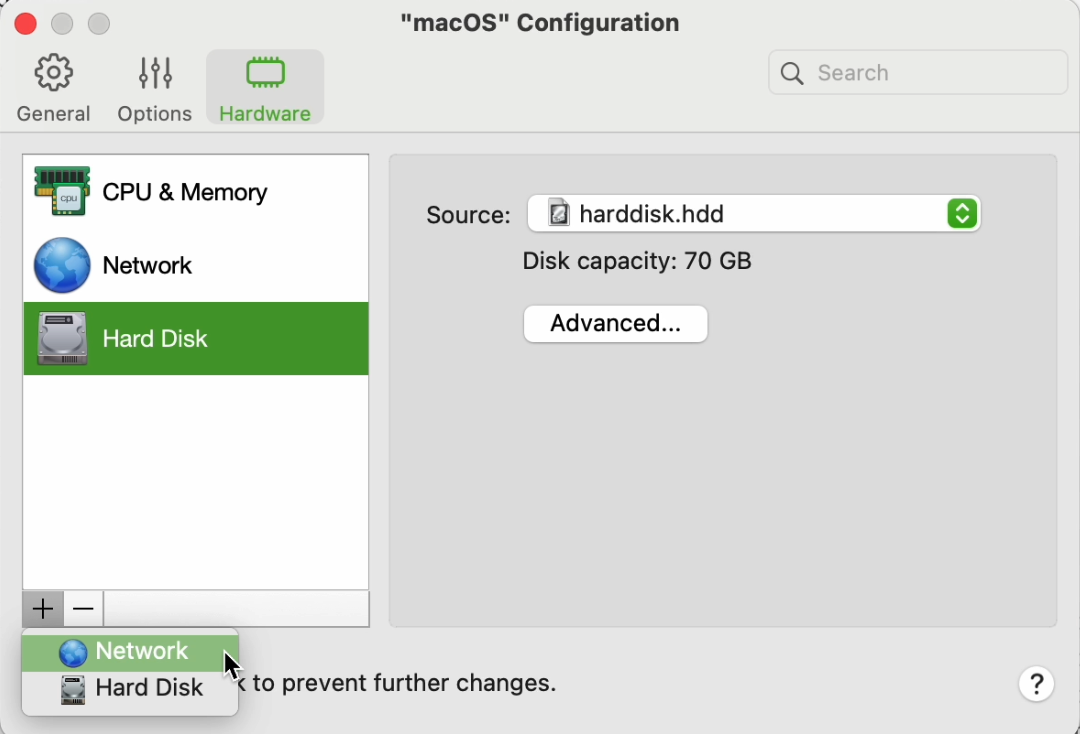Select the Network globe in the sidebar list

tap(62, 265)
